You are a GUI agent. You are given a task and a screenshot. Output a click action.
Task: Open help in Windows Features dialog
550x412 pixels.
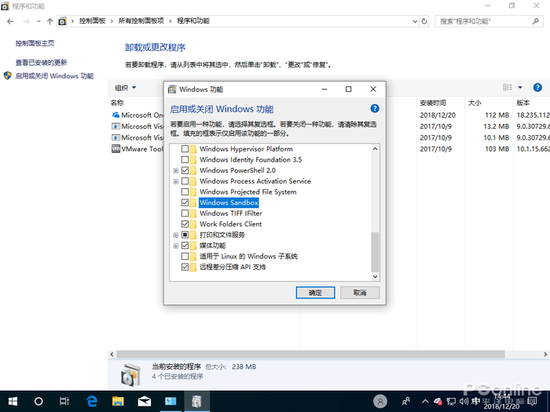pyautogui.click(x=375, y=108)
